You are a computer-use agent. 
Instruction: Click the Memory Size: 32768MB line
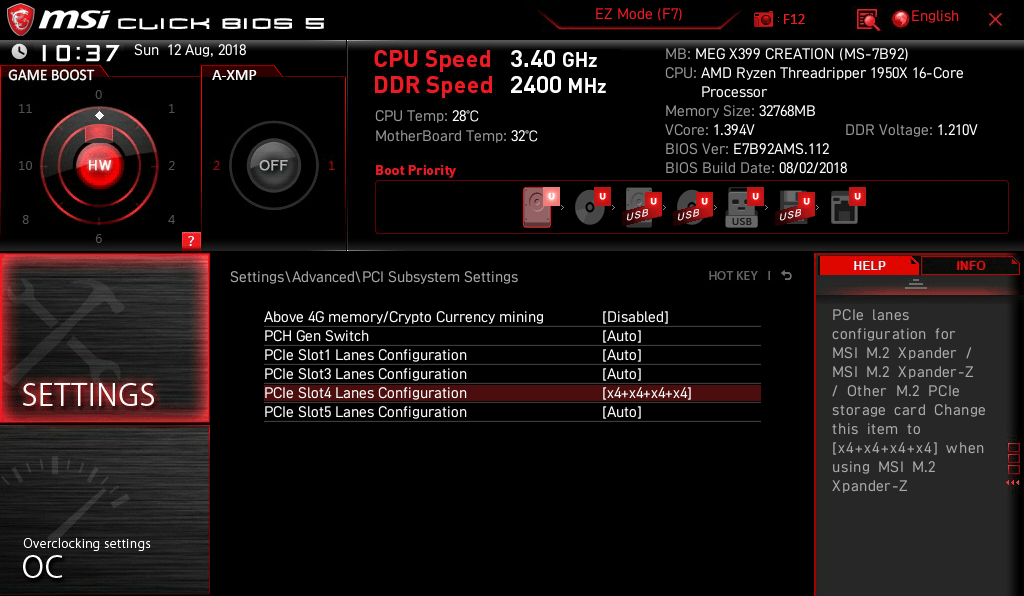740,111
